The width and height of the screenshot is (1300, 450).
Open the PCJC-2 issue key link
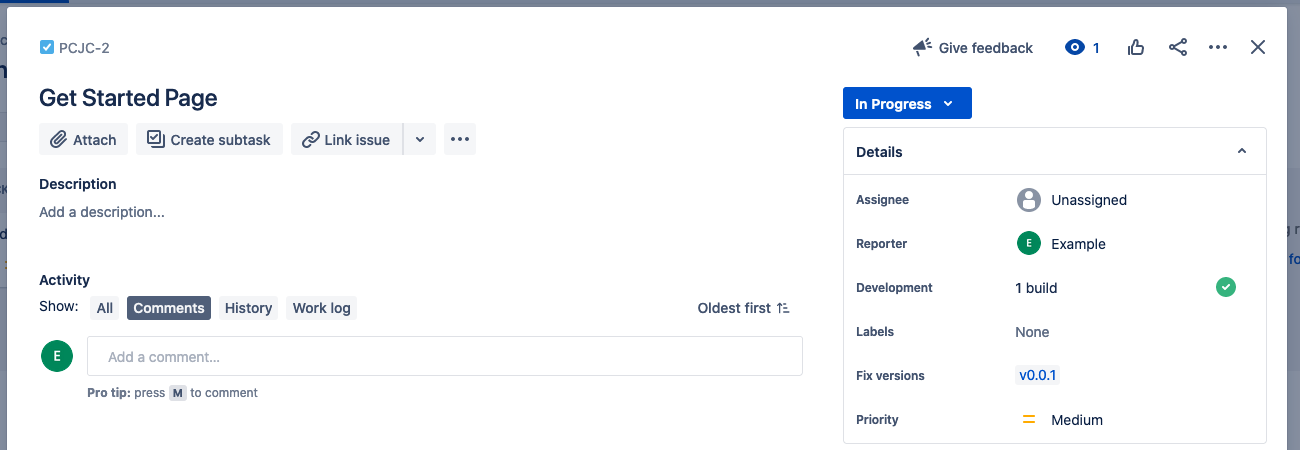tap(84, 47)
